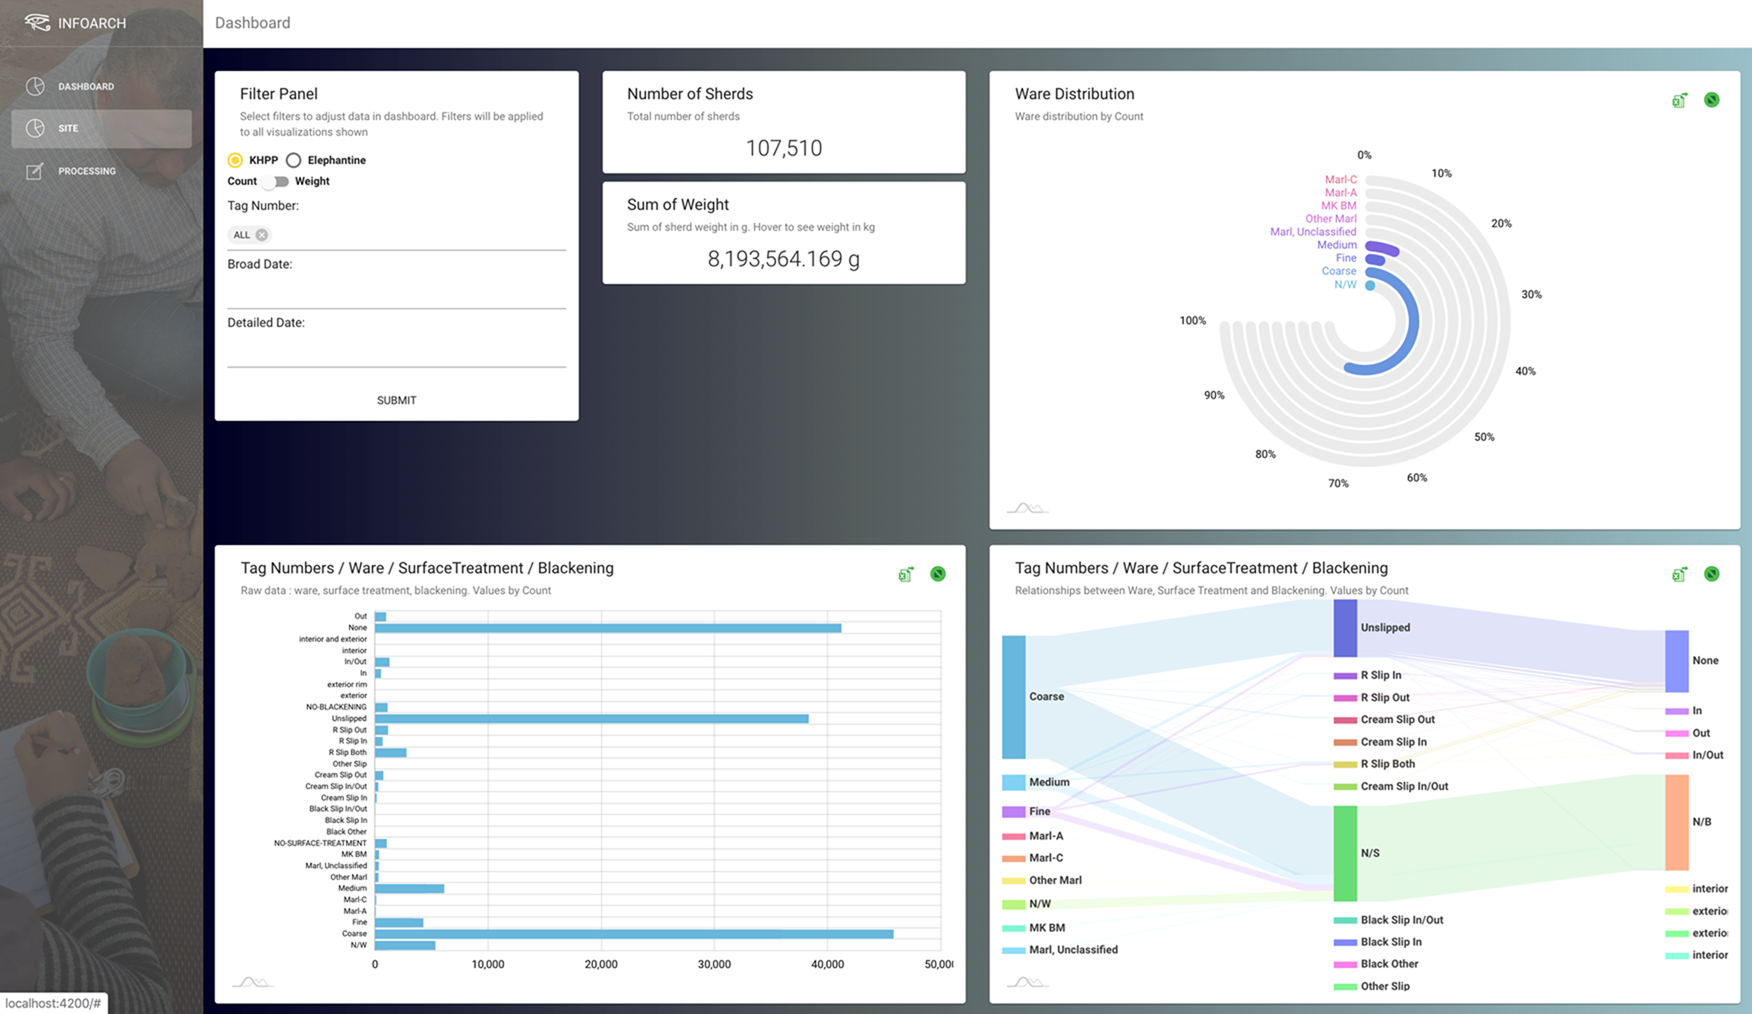Click the Processing pencil icon in sidebar
This screenshot has width=1752, height=1014.
point(35,171)
